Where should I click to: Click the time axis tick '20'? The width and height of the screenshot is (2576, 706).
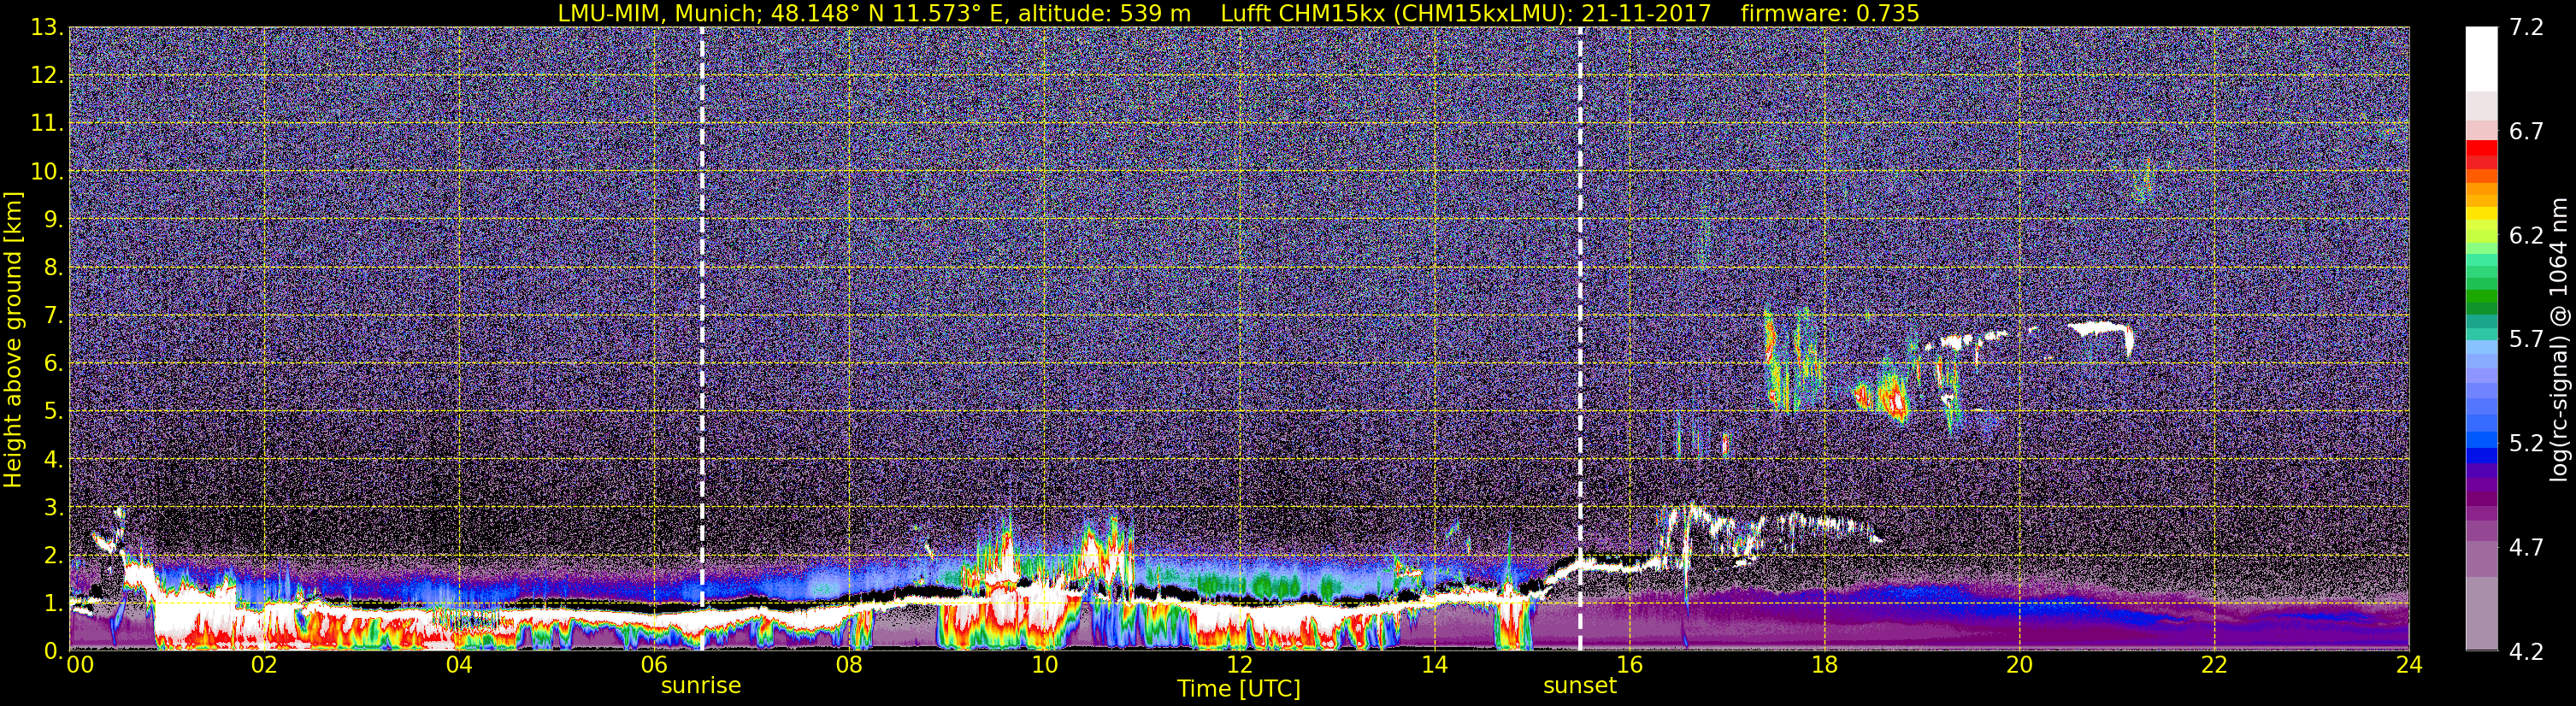2019,666
